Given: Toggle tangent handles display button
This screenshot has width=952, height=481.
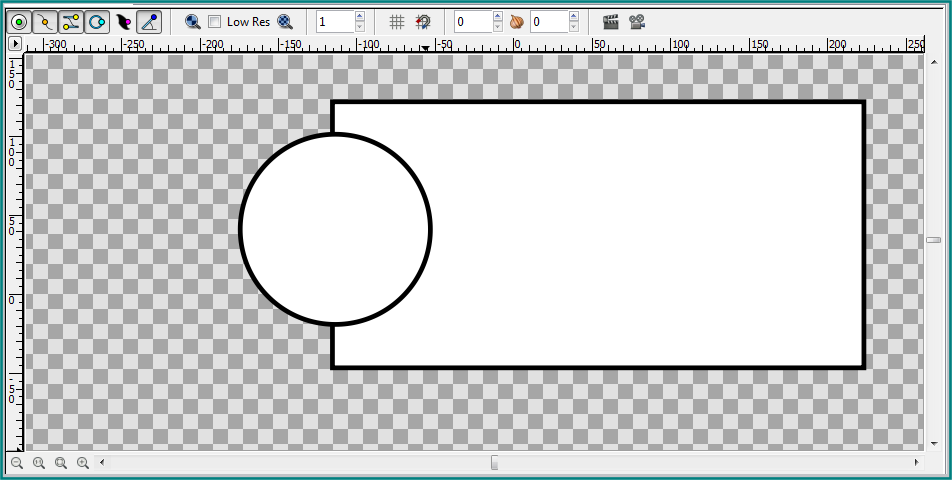Looking at the screenshot, I should click(71, 22).
